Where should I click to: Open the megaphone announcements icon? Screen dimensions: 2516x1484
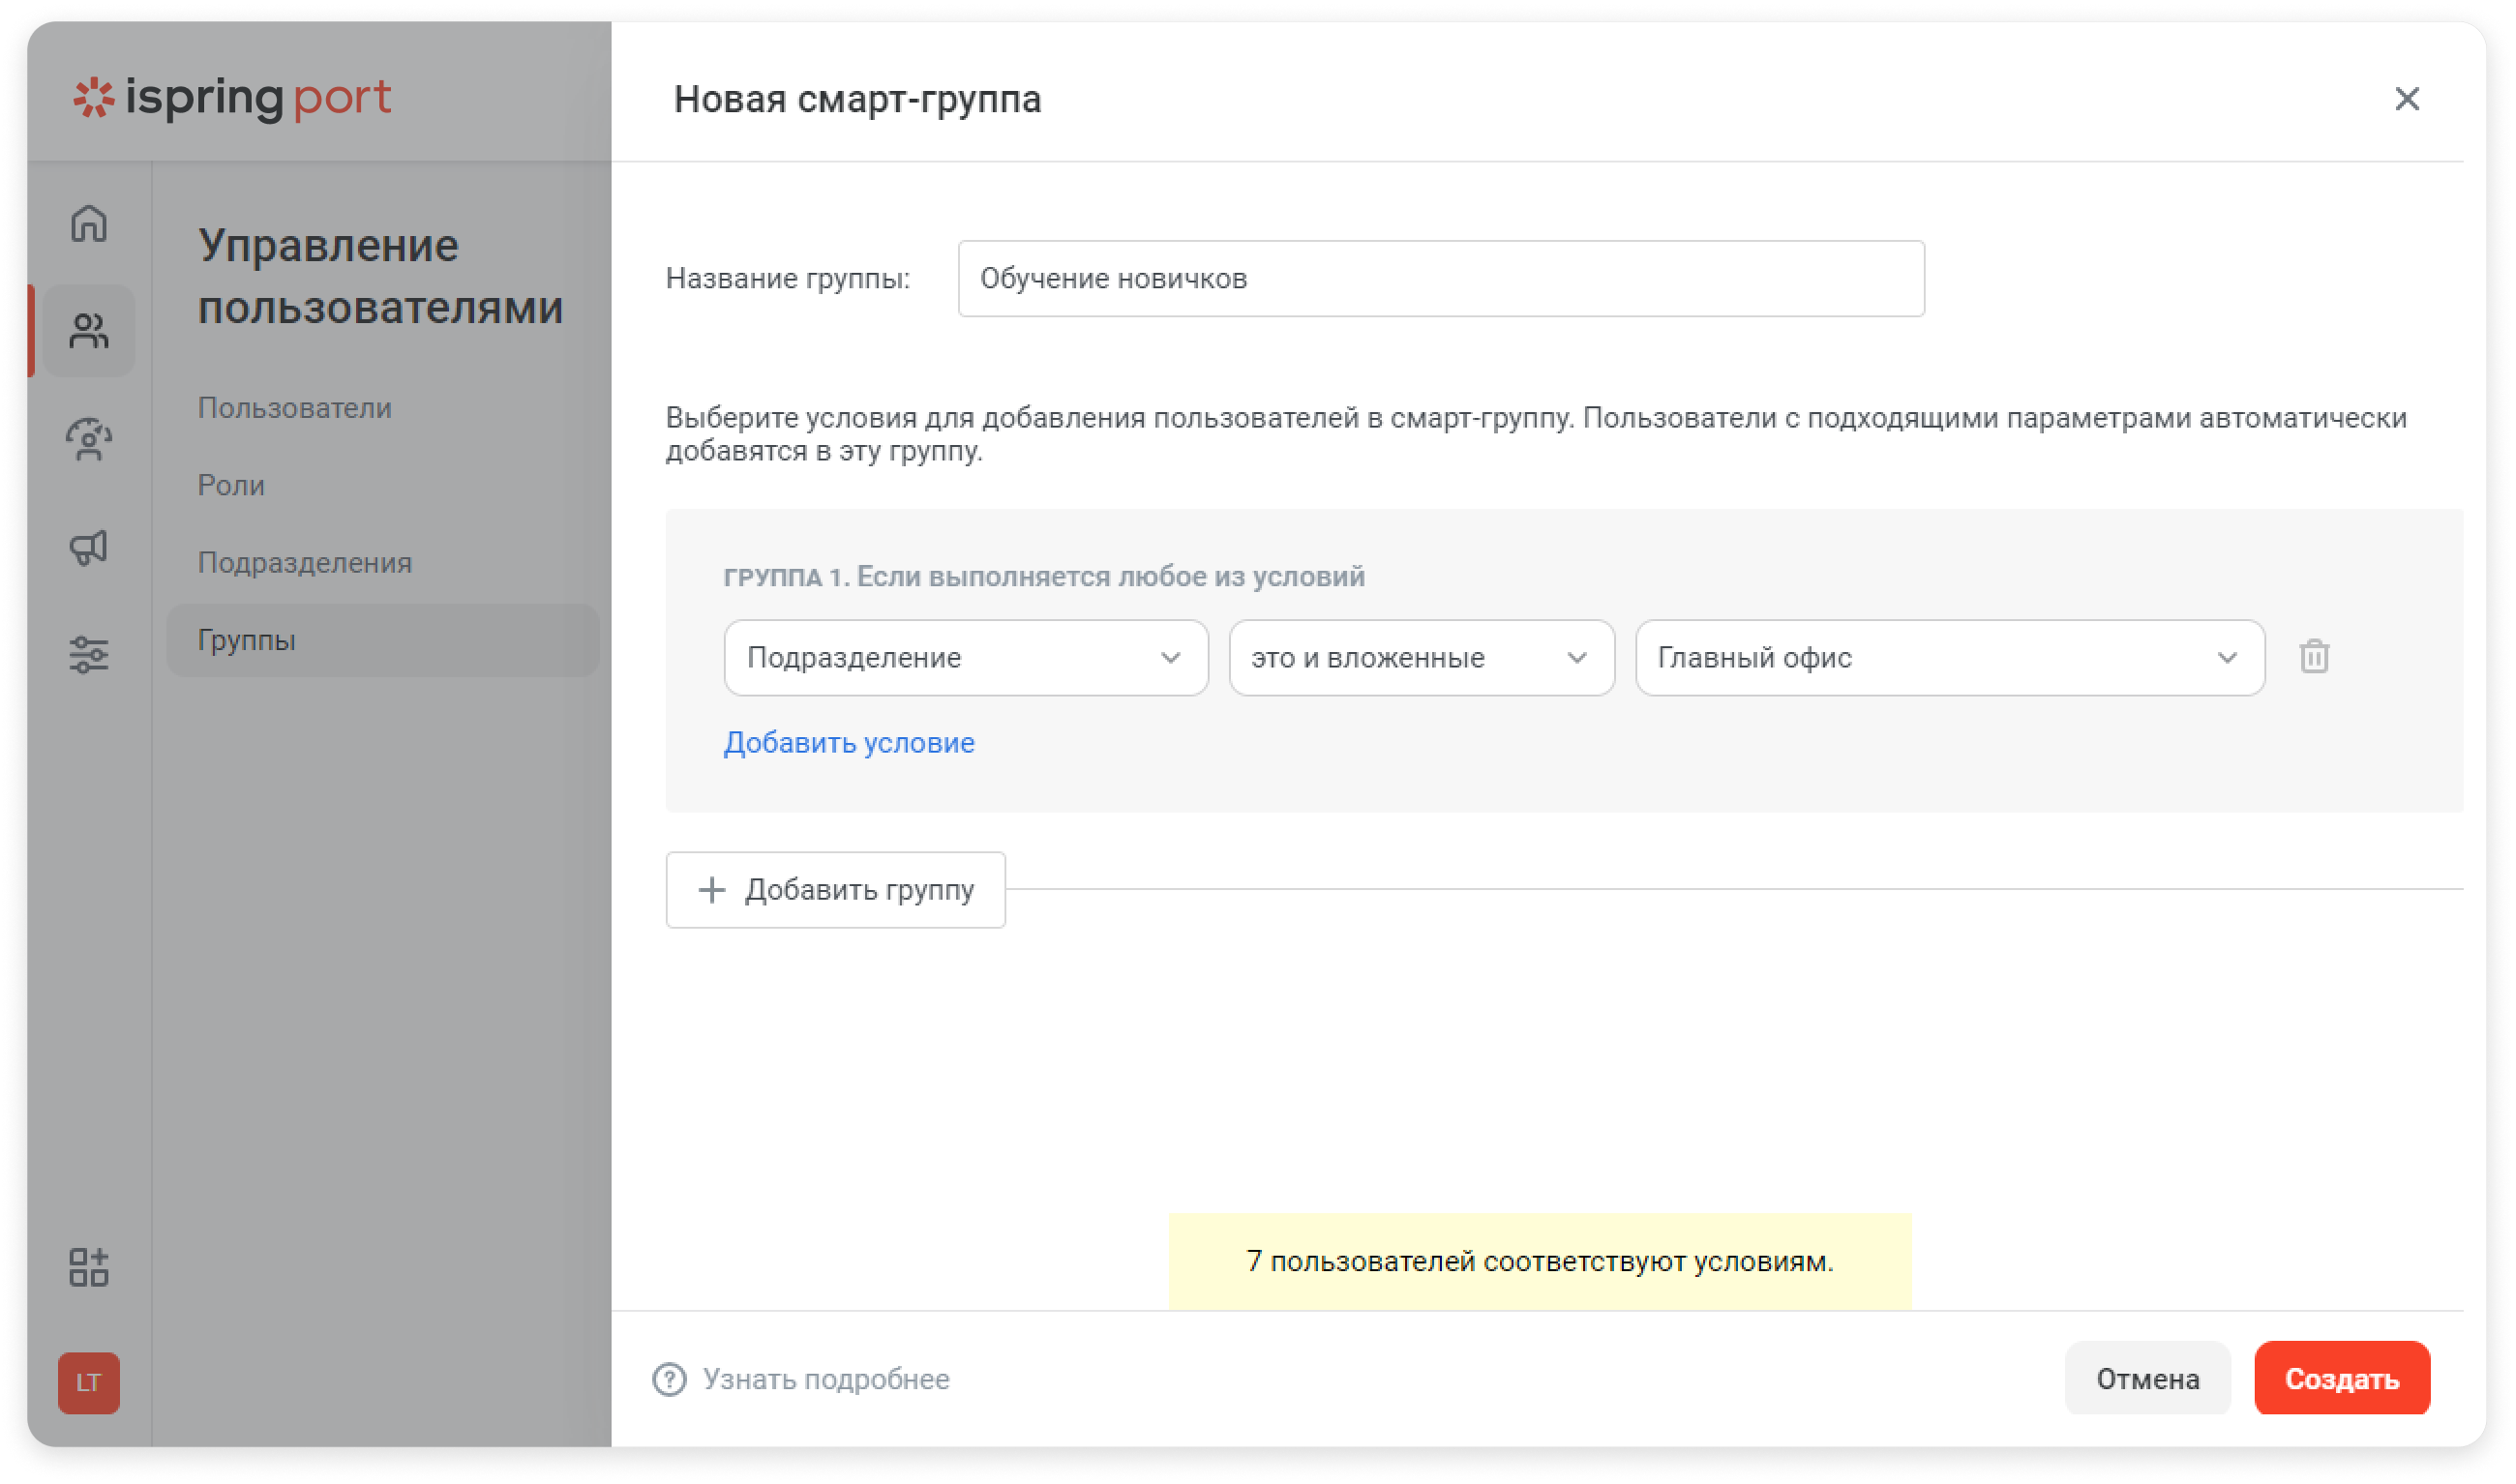[89, 547]
